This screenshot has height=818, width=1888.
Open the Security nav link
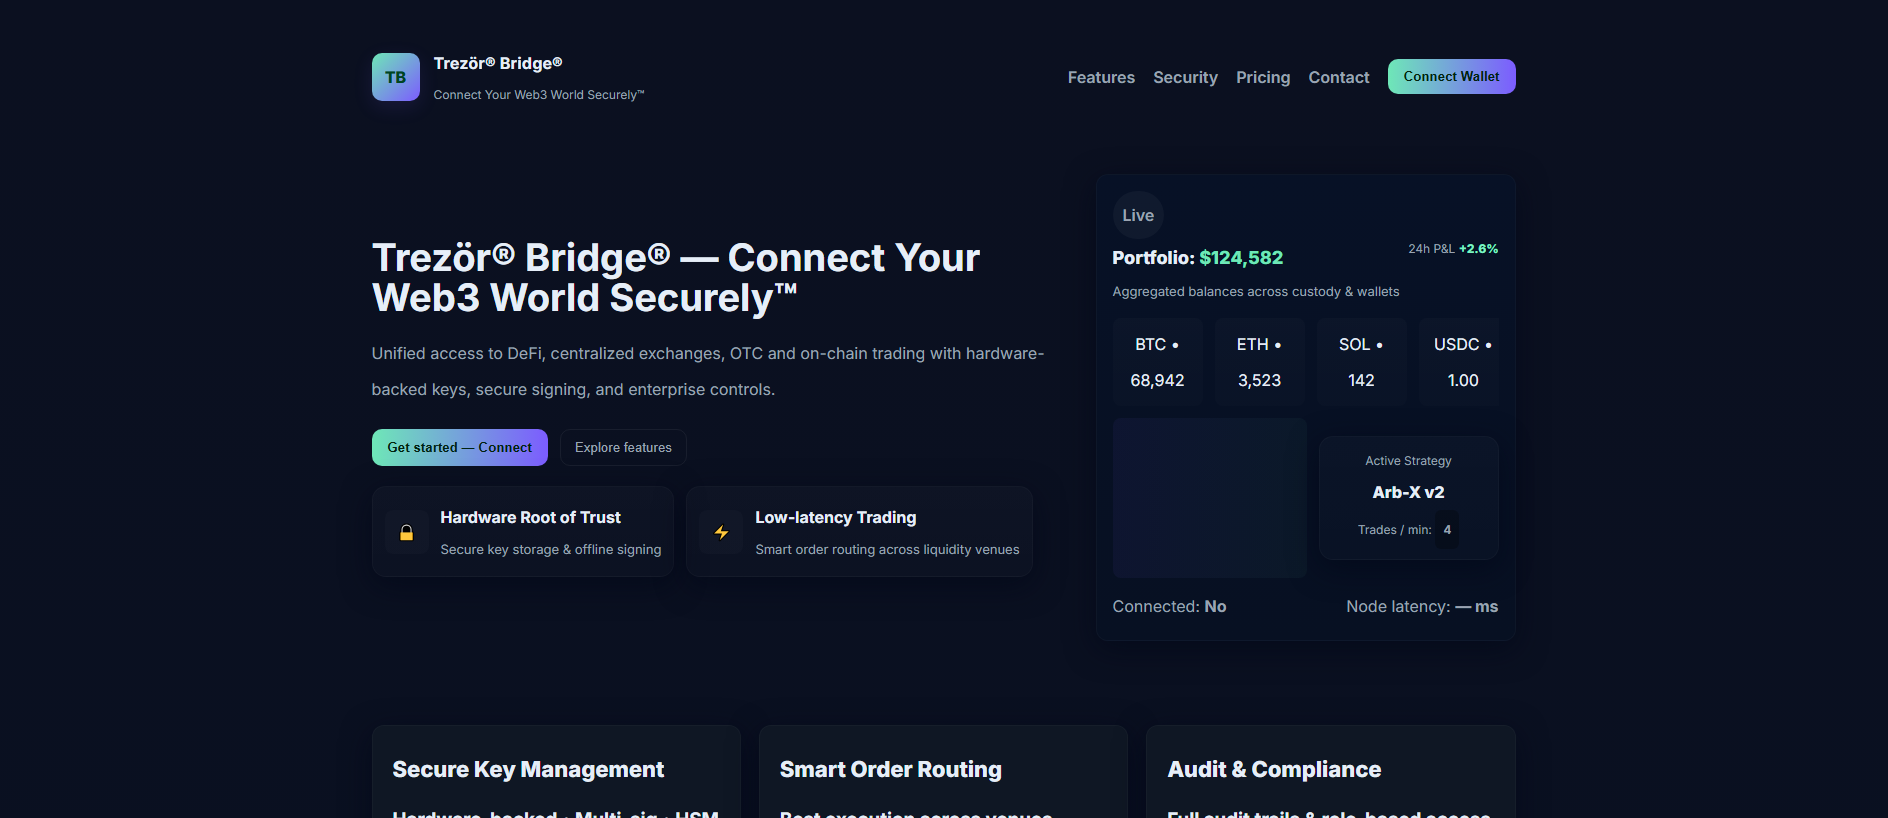1185,77
